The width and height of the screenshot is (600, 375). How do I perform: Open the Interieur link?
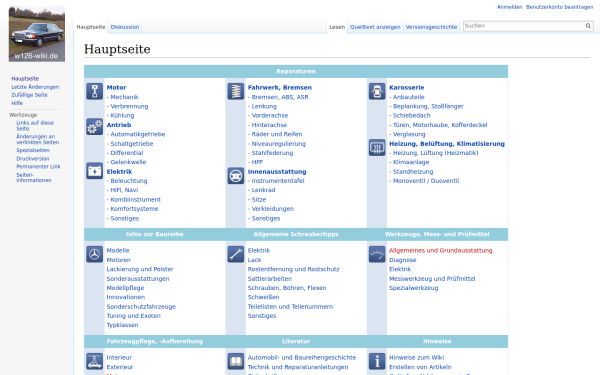(119, 357)
